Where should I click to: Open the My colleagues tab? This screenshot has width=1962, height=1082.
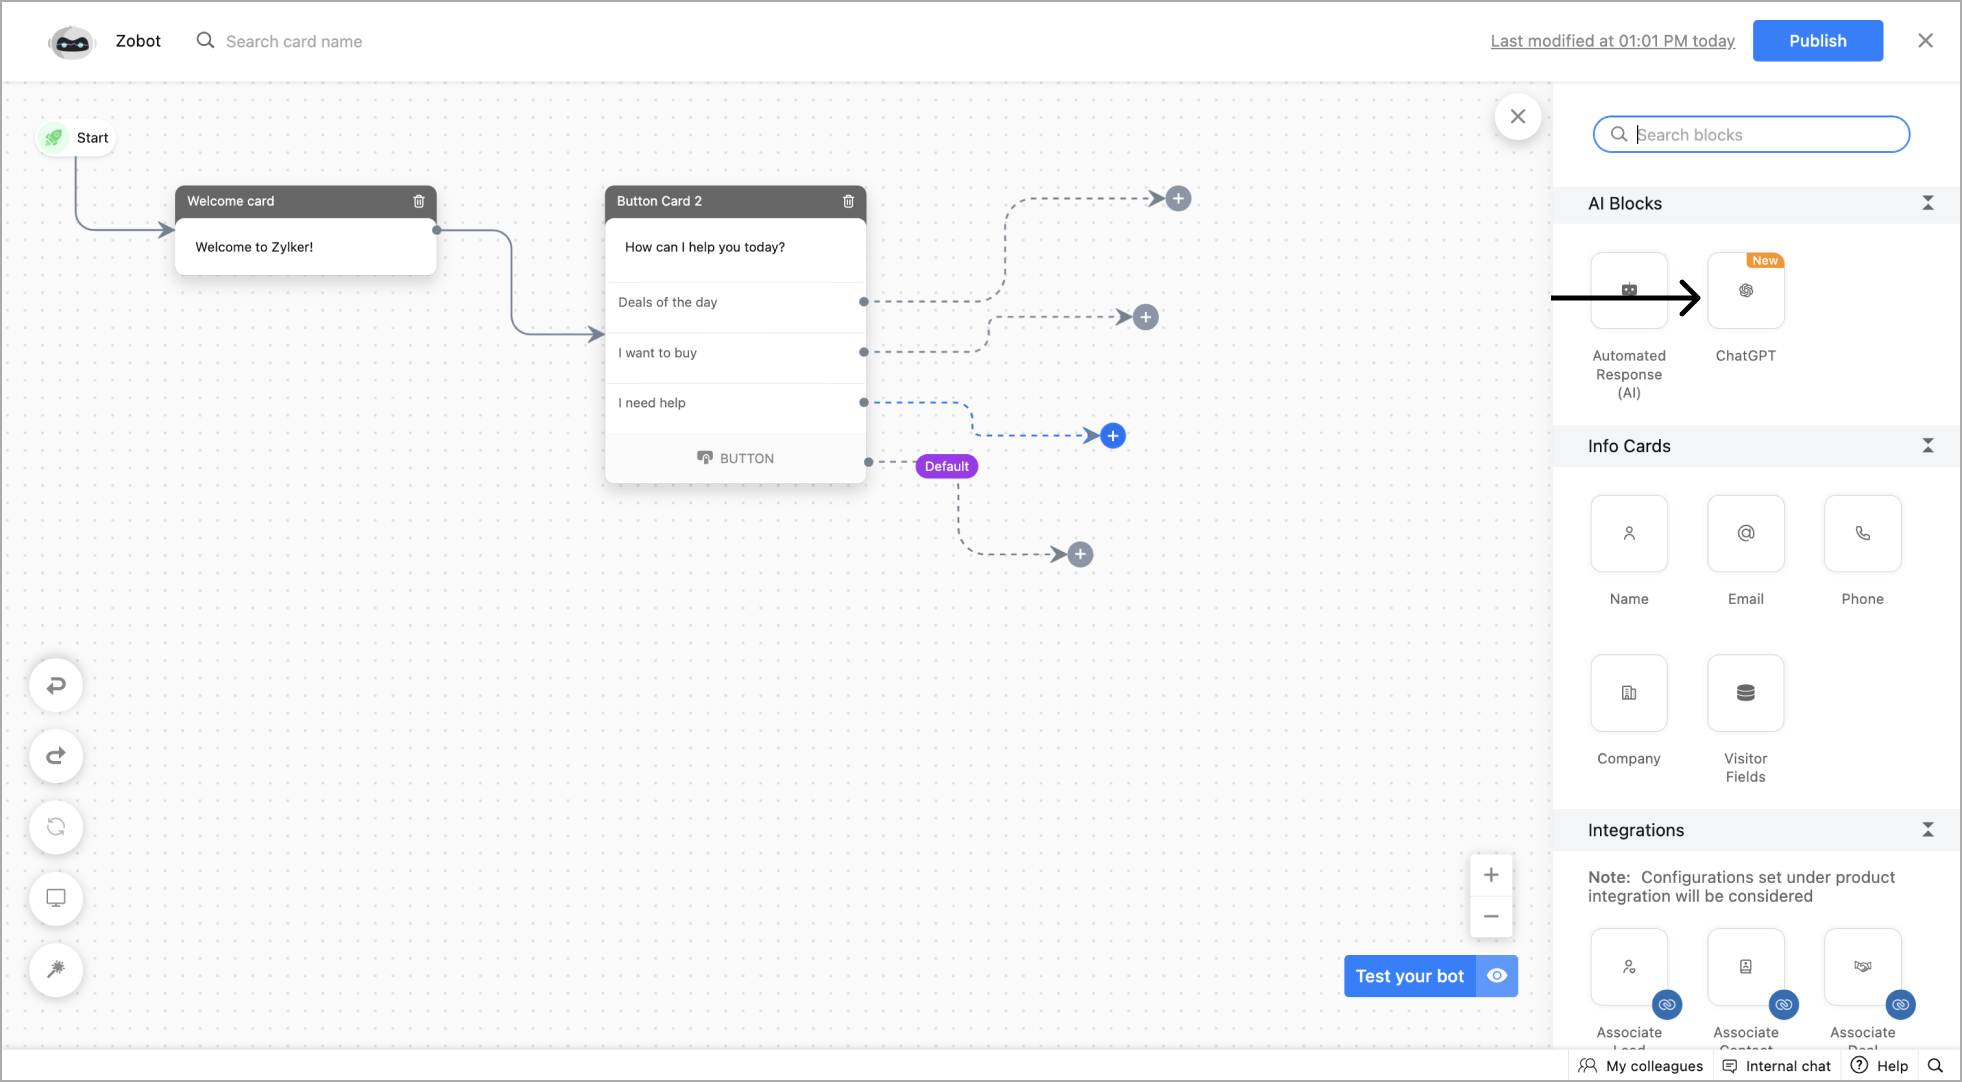1641,1066
